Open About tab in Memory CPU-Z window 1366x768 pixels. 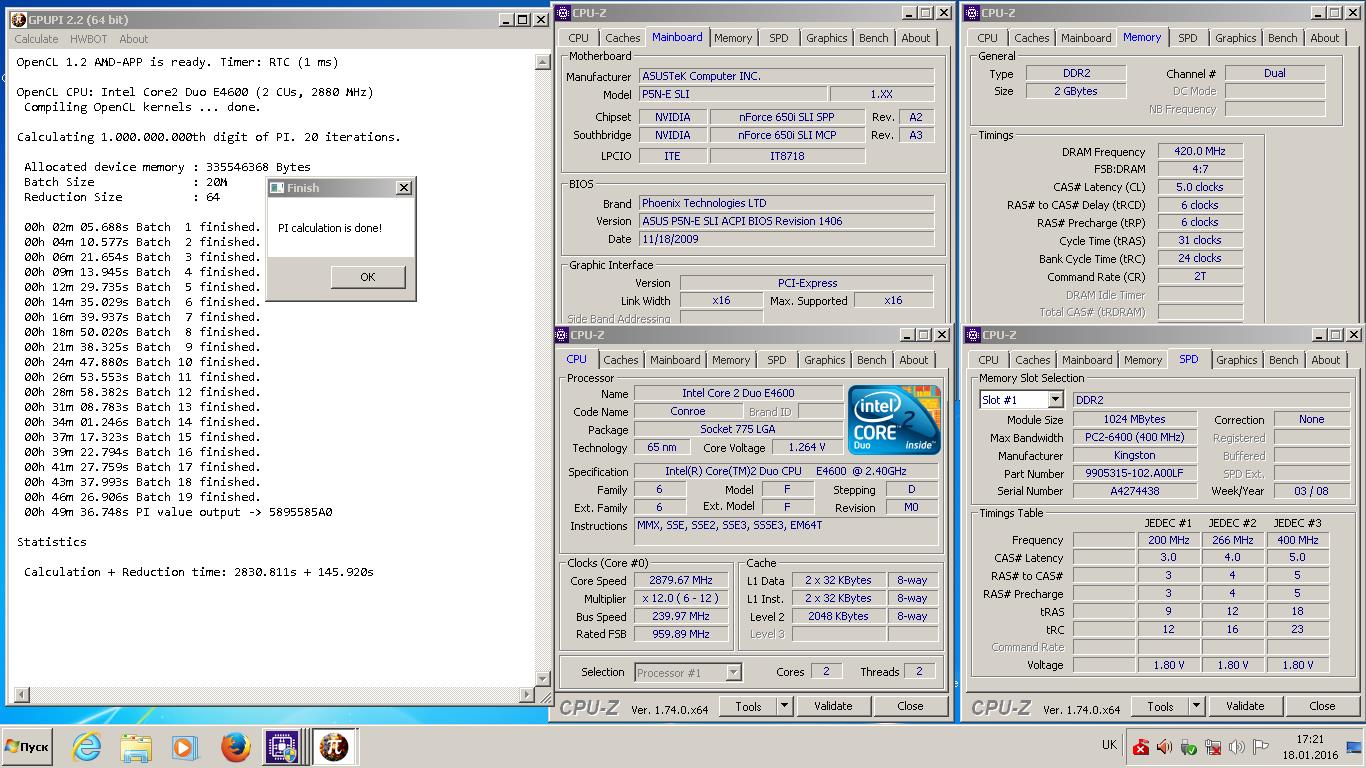[1325, 38]
